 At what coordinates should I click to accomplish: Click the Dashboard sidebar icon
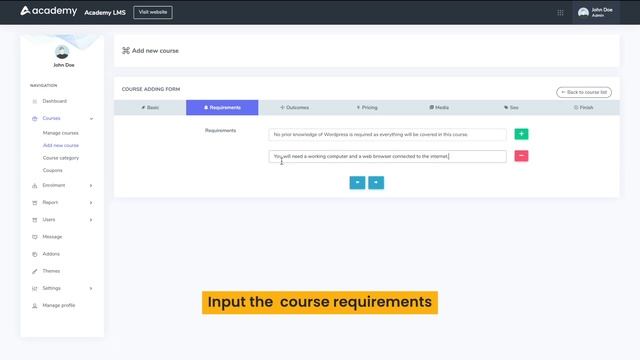point(35,101)
